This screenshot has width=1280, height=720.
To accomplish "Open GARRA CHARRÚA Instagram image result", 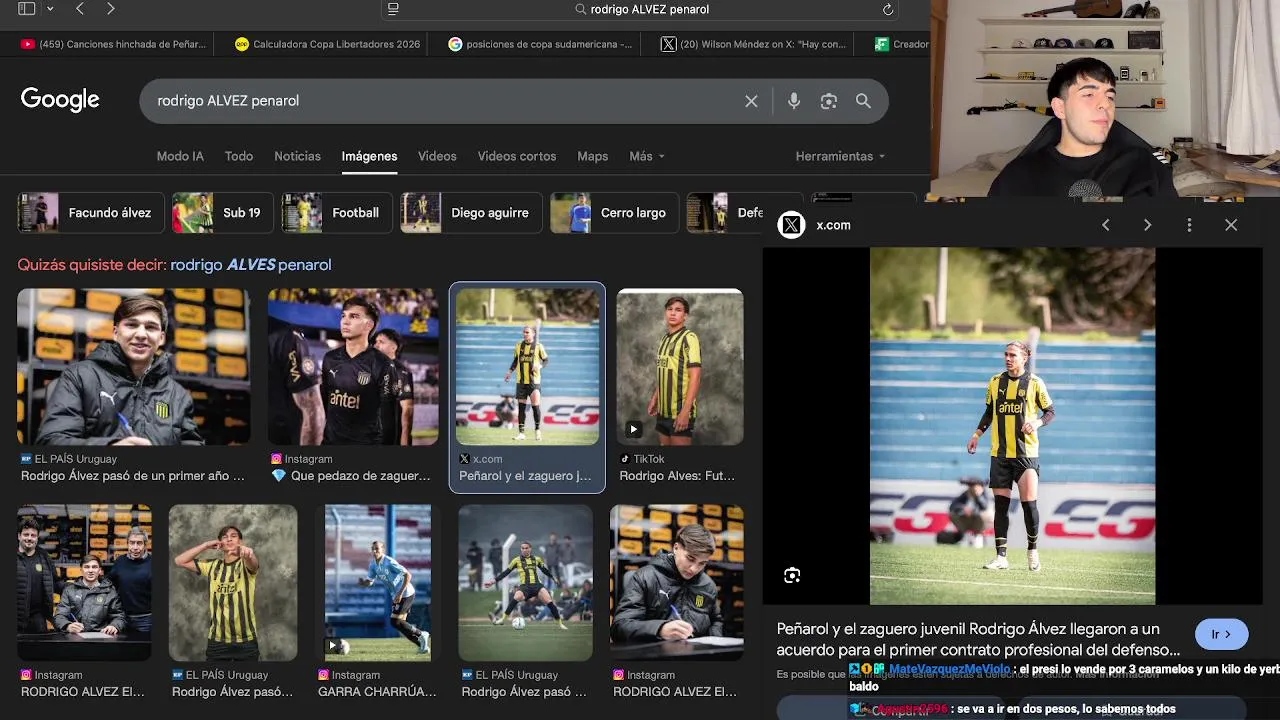I will pyautogui.click(x=378, y=582).
